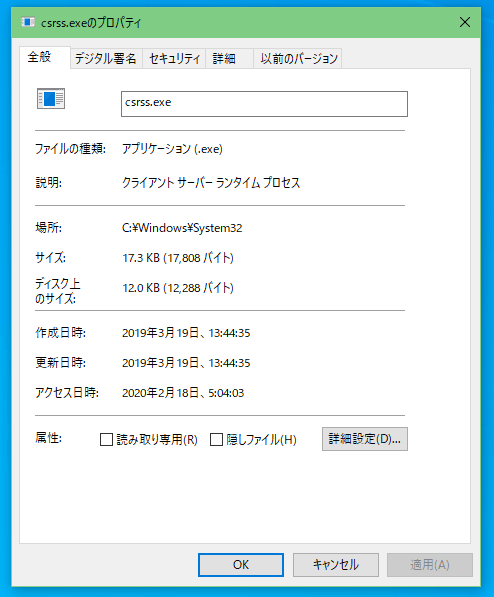The height and width of the screenshot is (597, 494).
Task: Close the csrss.exe properties dialog
Action: point(465,22)
